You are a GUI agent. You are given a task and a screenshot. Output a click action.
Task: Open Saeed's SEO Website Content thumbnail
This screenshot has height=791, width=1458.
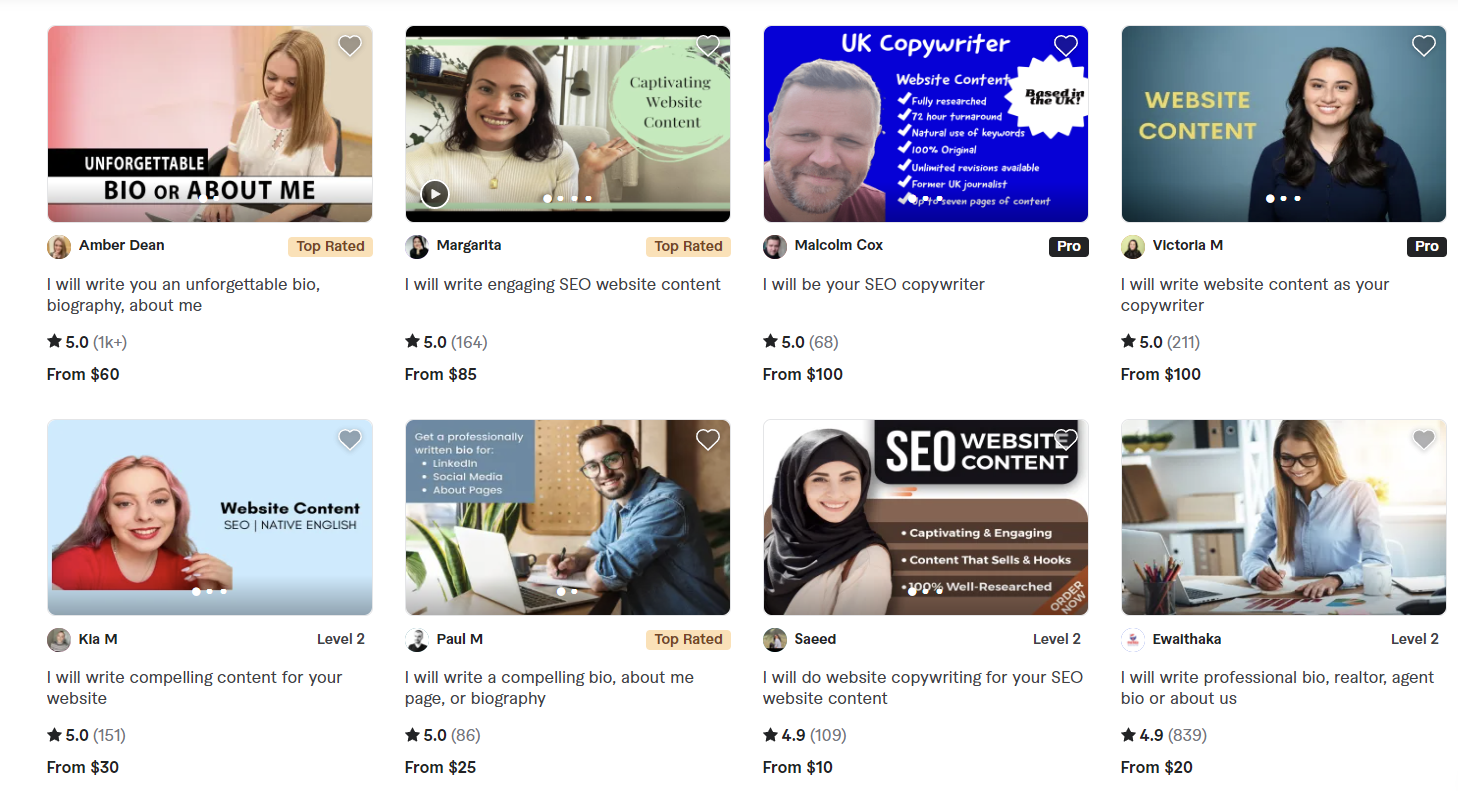[926, 517]
